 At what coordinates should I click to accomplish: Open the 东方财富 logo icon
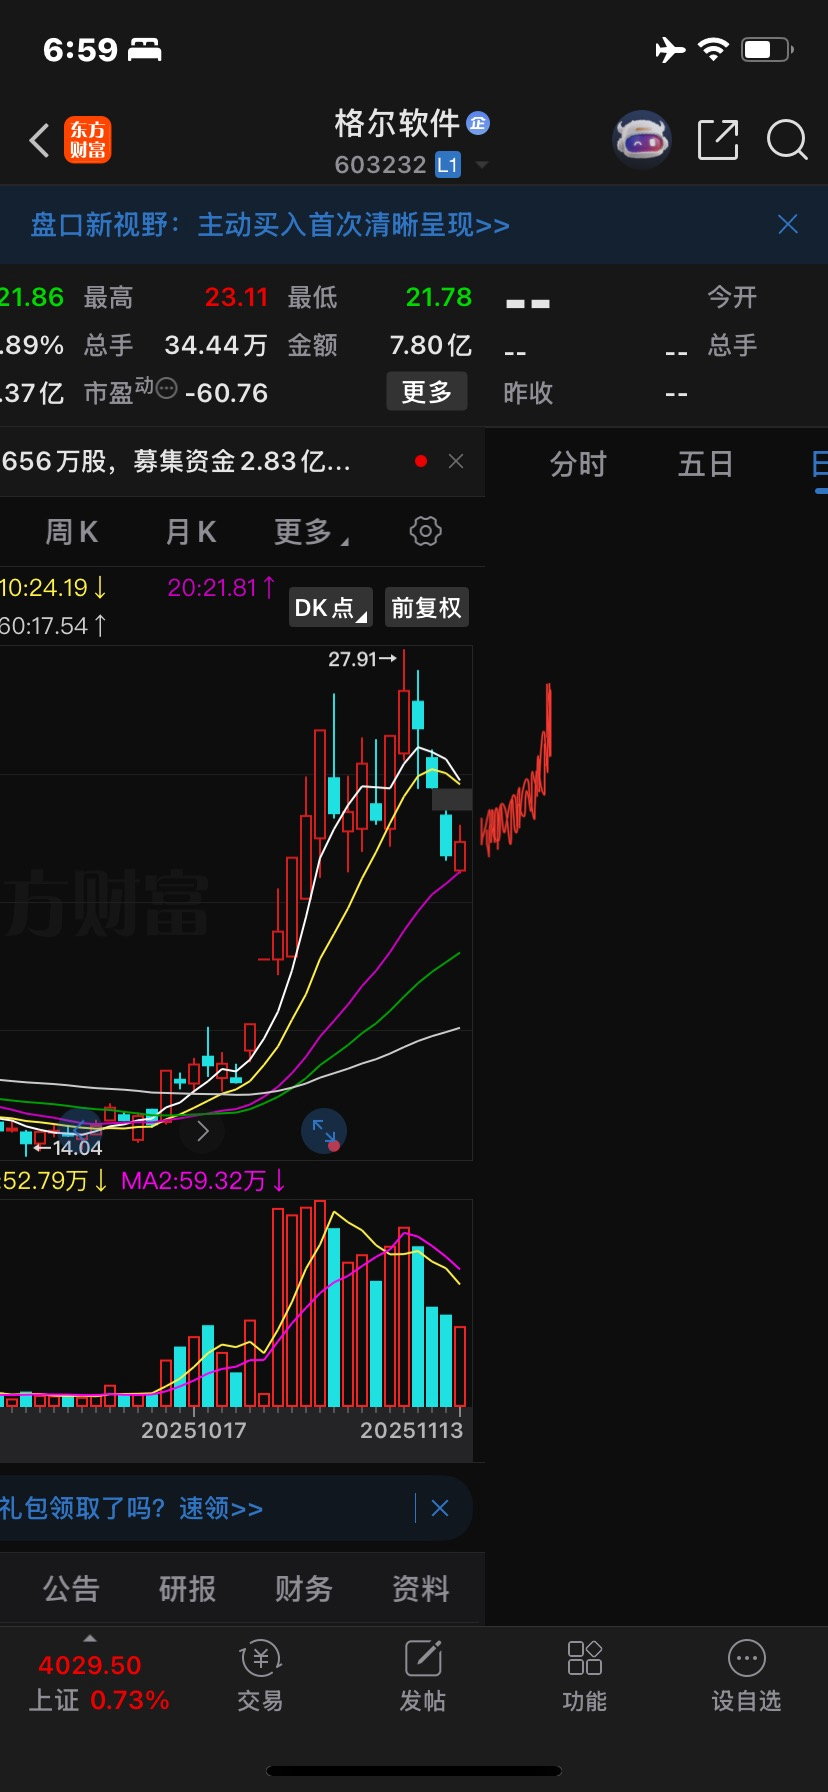(88, 140)
